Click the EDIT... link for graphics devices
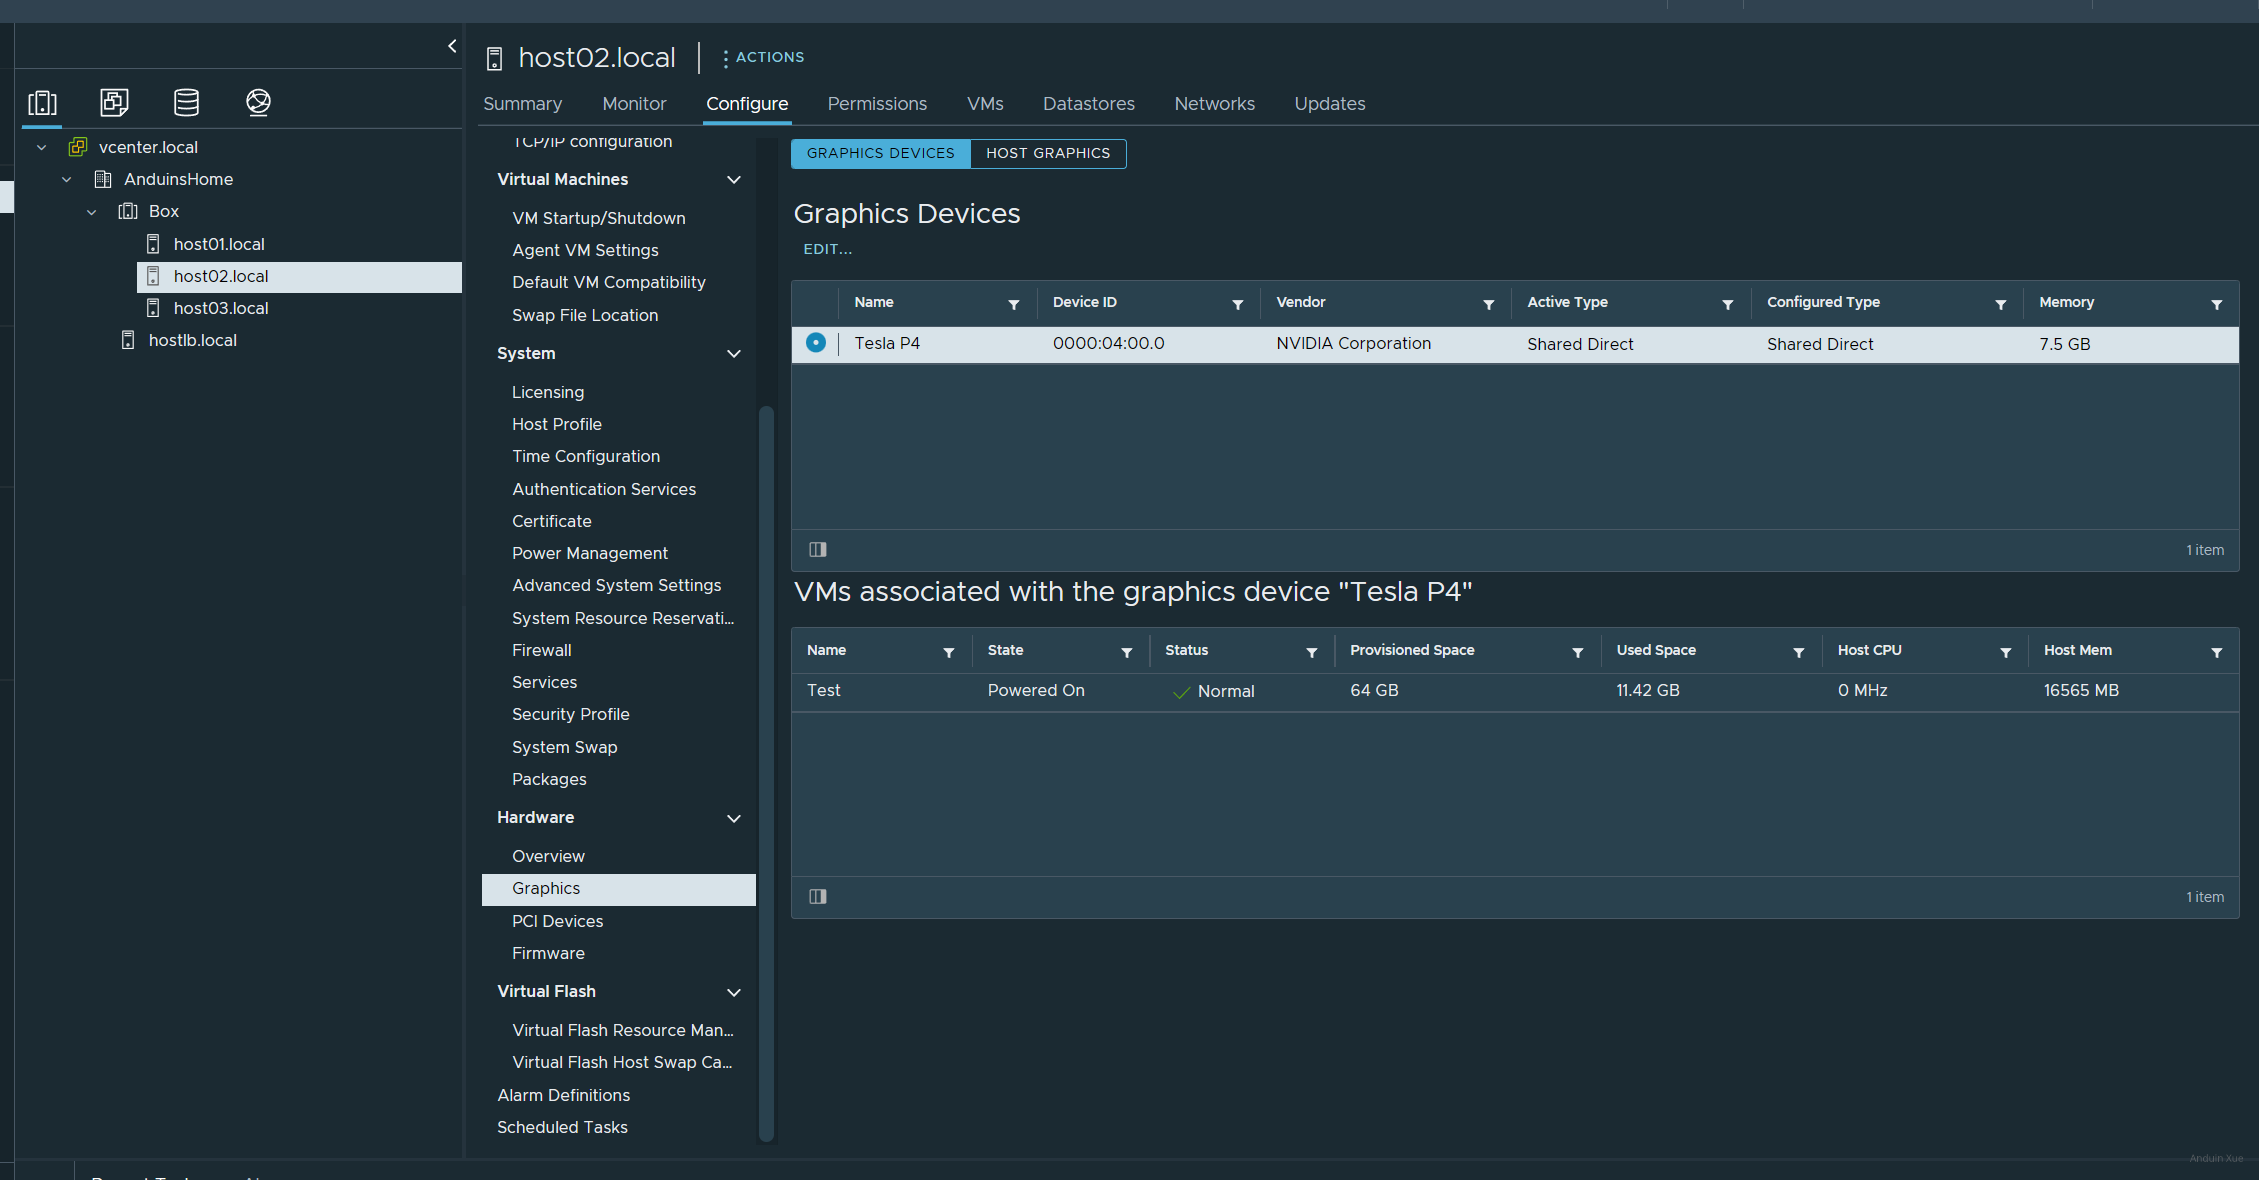 point(827,249)
